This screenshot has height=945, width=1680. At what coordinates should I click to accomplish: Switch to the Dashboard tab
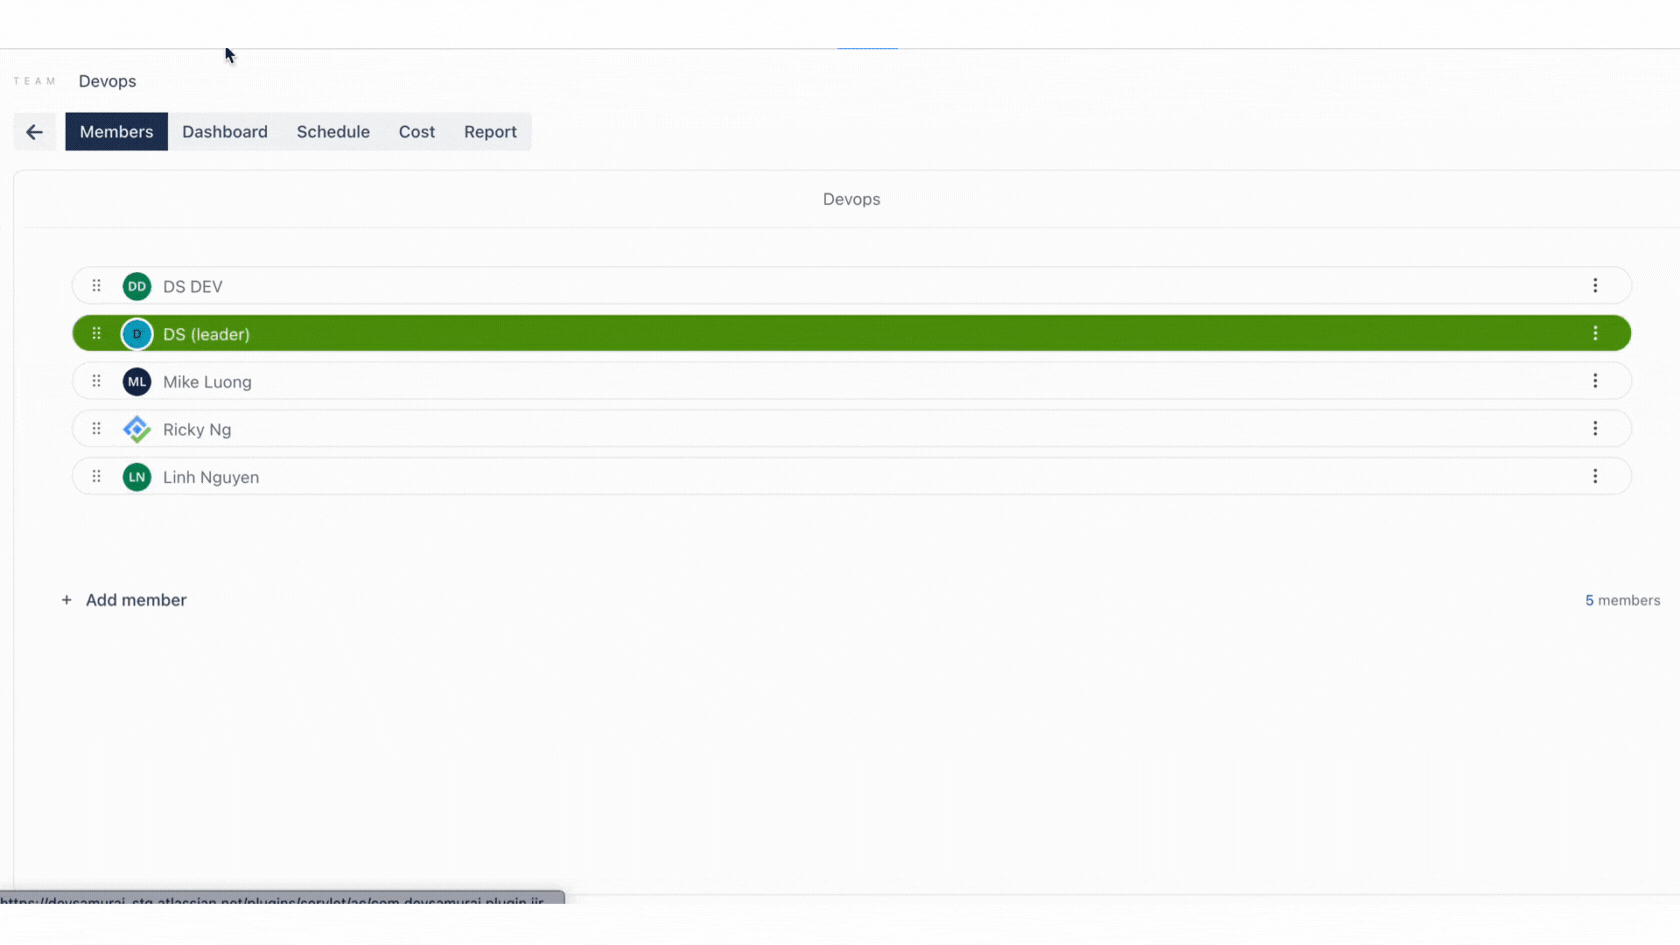(225, 132)
